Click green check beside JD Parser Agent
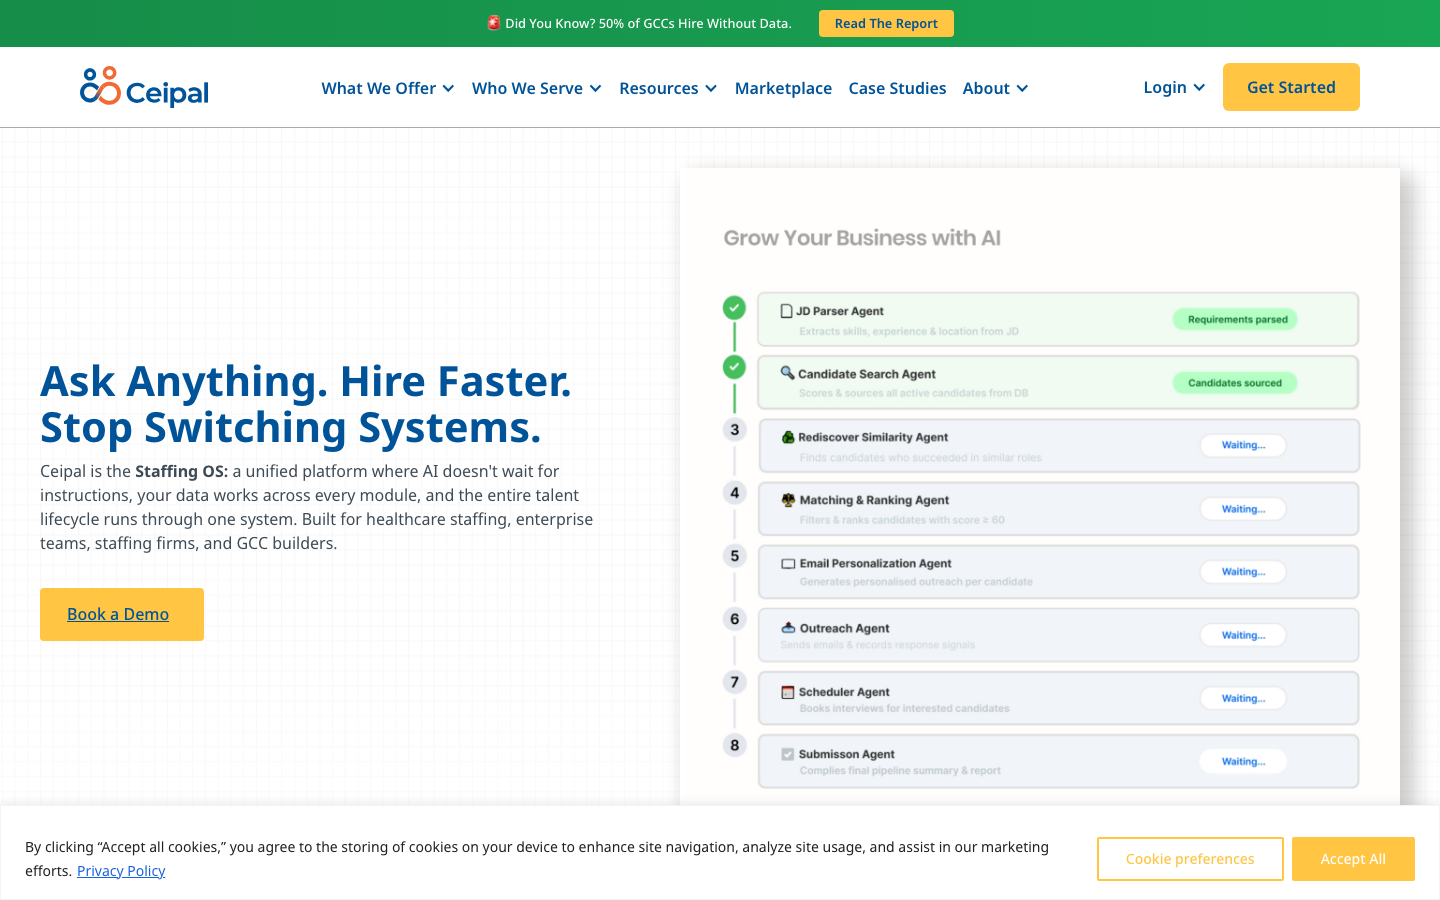The width and height of the screenshot is (1440, 900). (734, 307)
